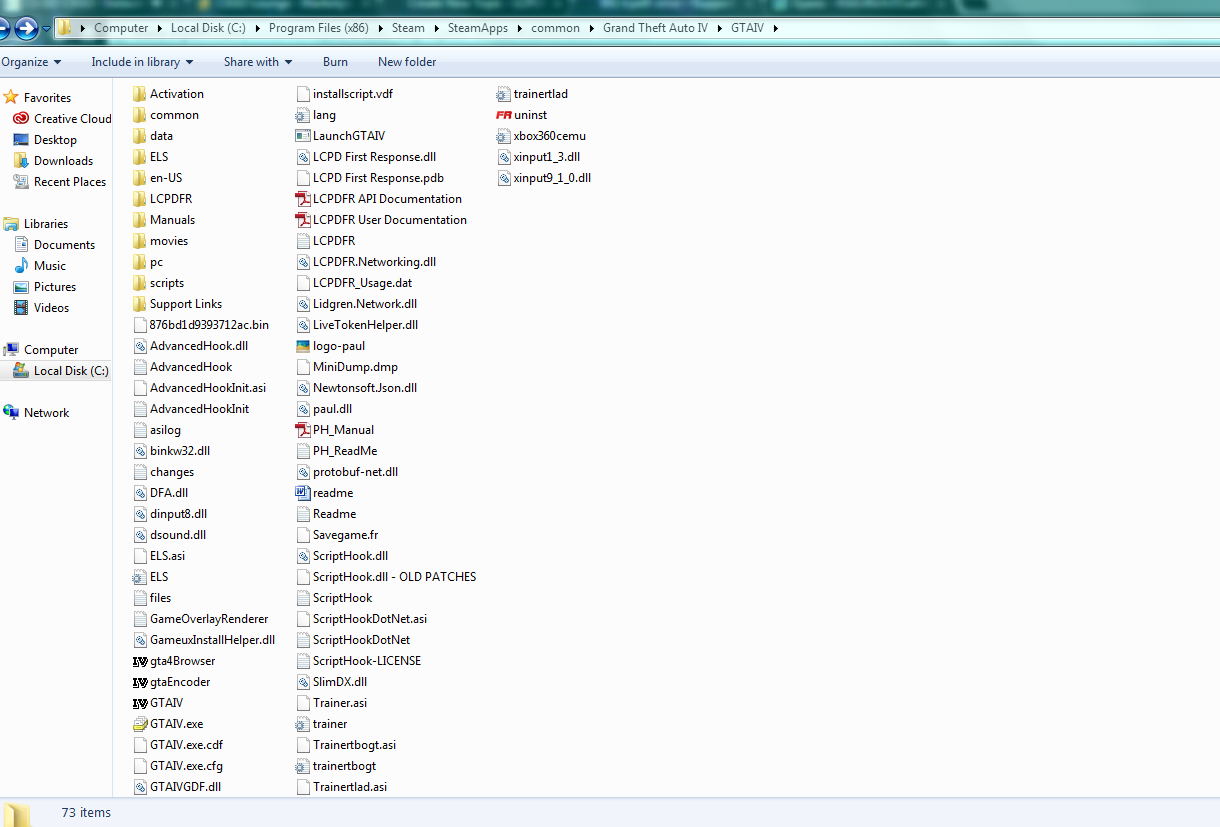Click the Activation folder icon

140,94
